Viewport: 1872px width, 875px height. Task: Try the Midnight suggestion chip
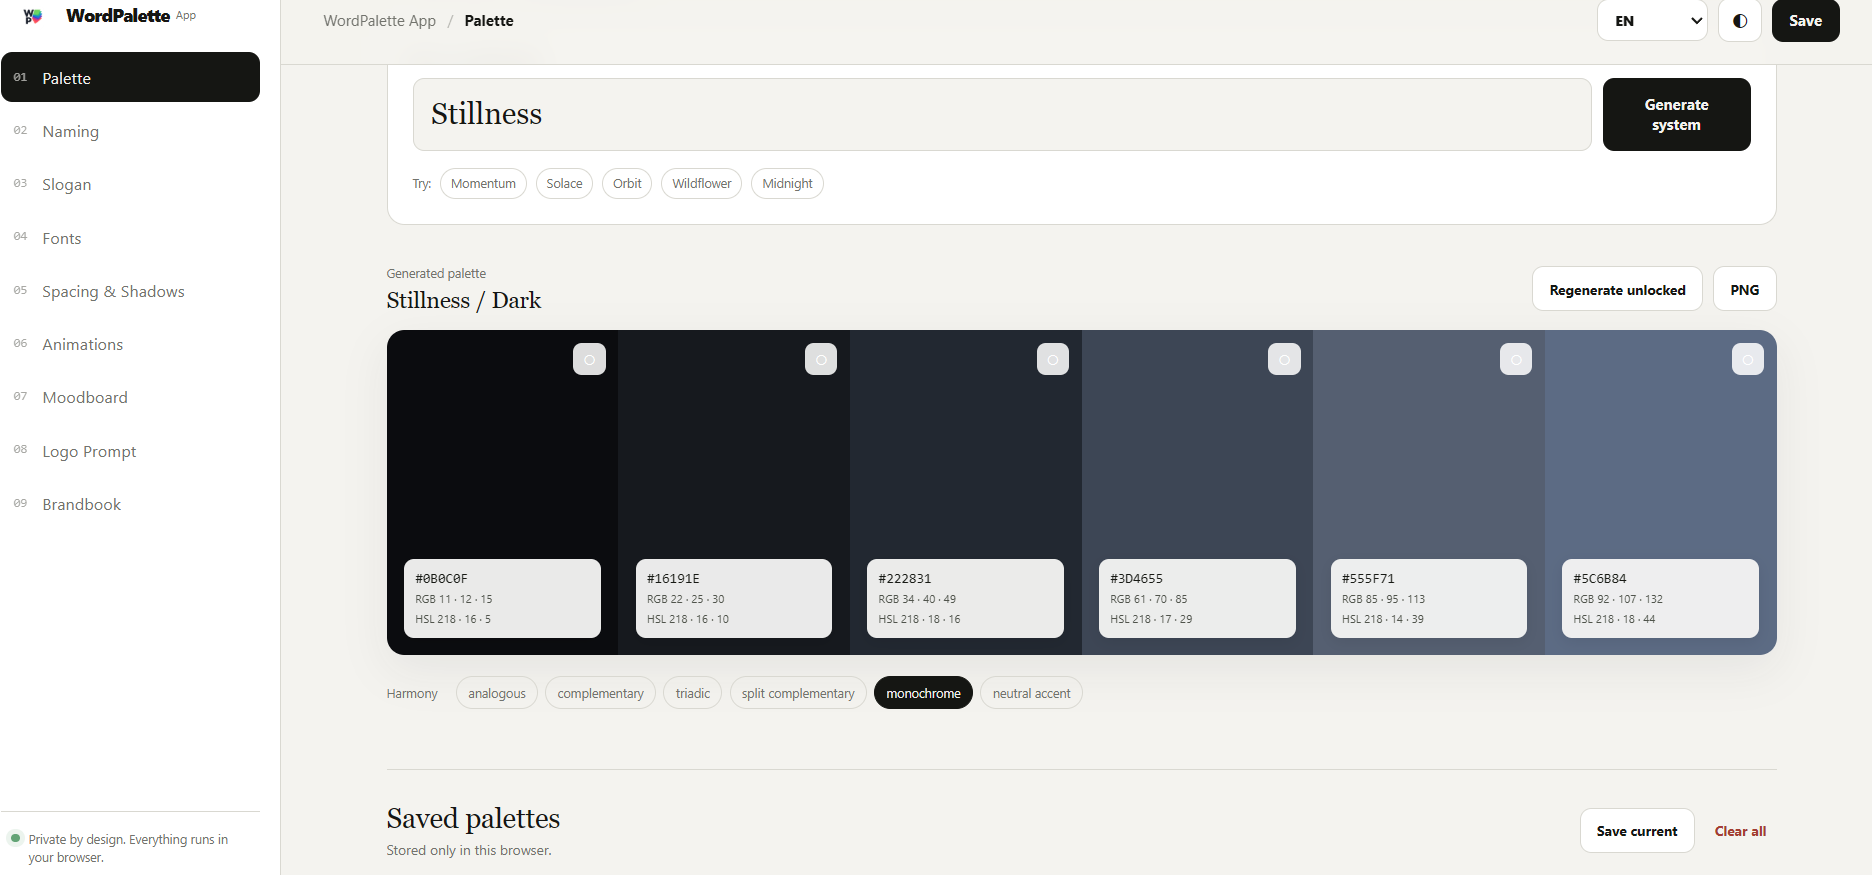(787, 183)
